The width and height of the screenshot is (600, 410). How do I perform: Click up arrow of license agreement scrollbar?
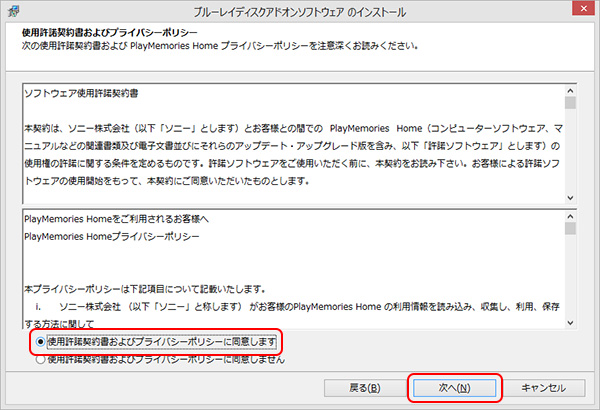570,88
